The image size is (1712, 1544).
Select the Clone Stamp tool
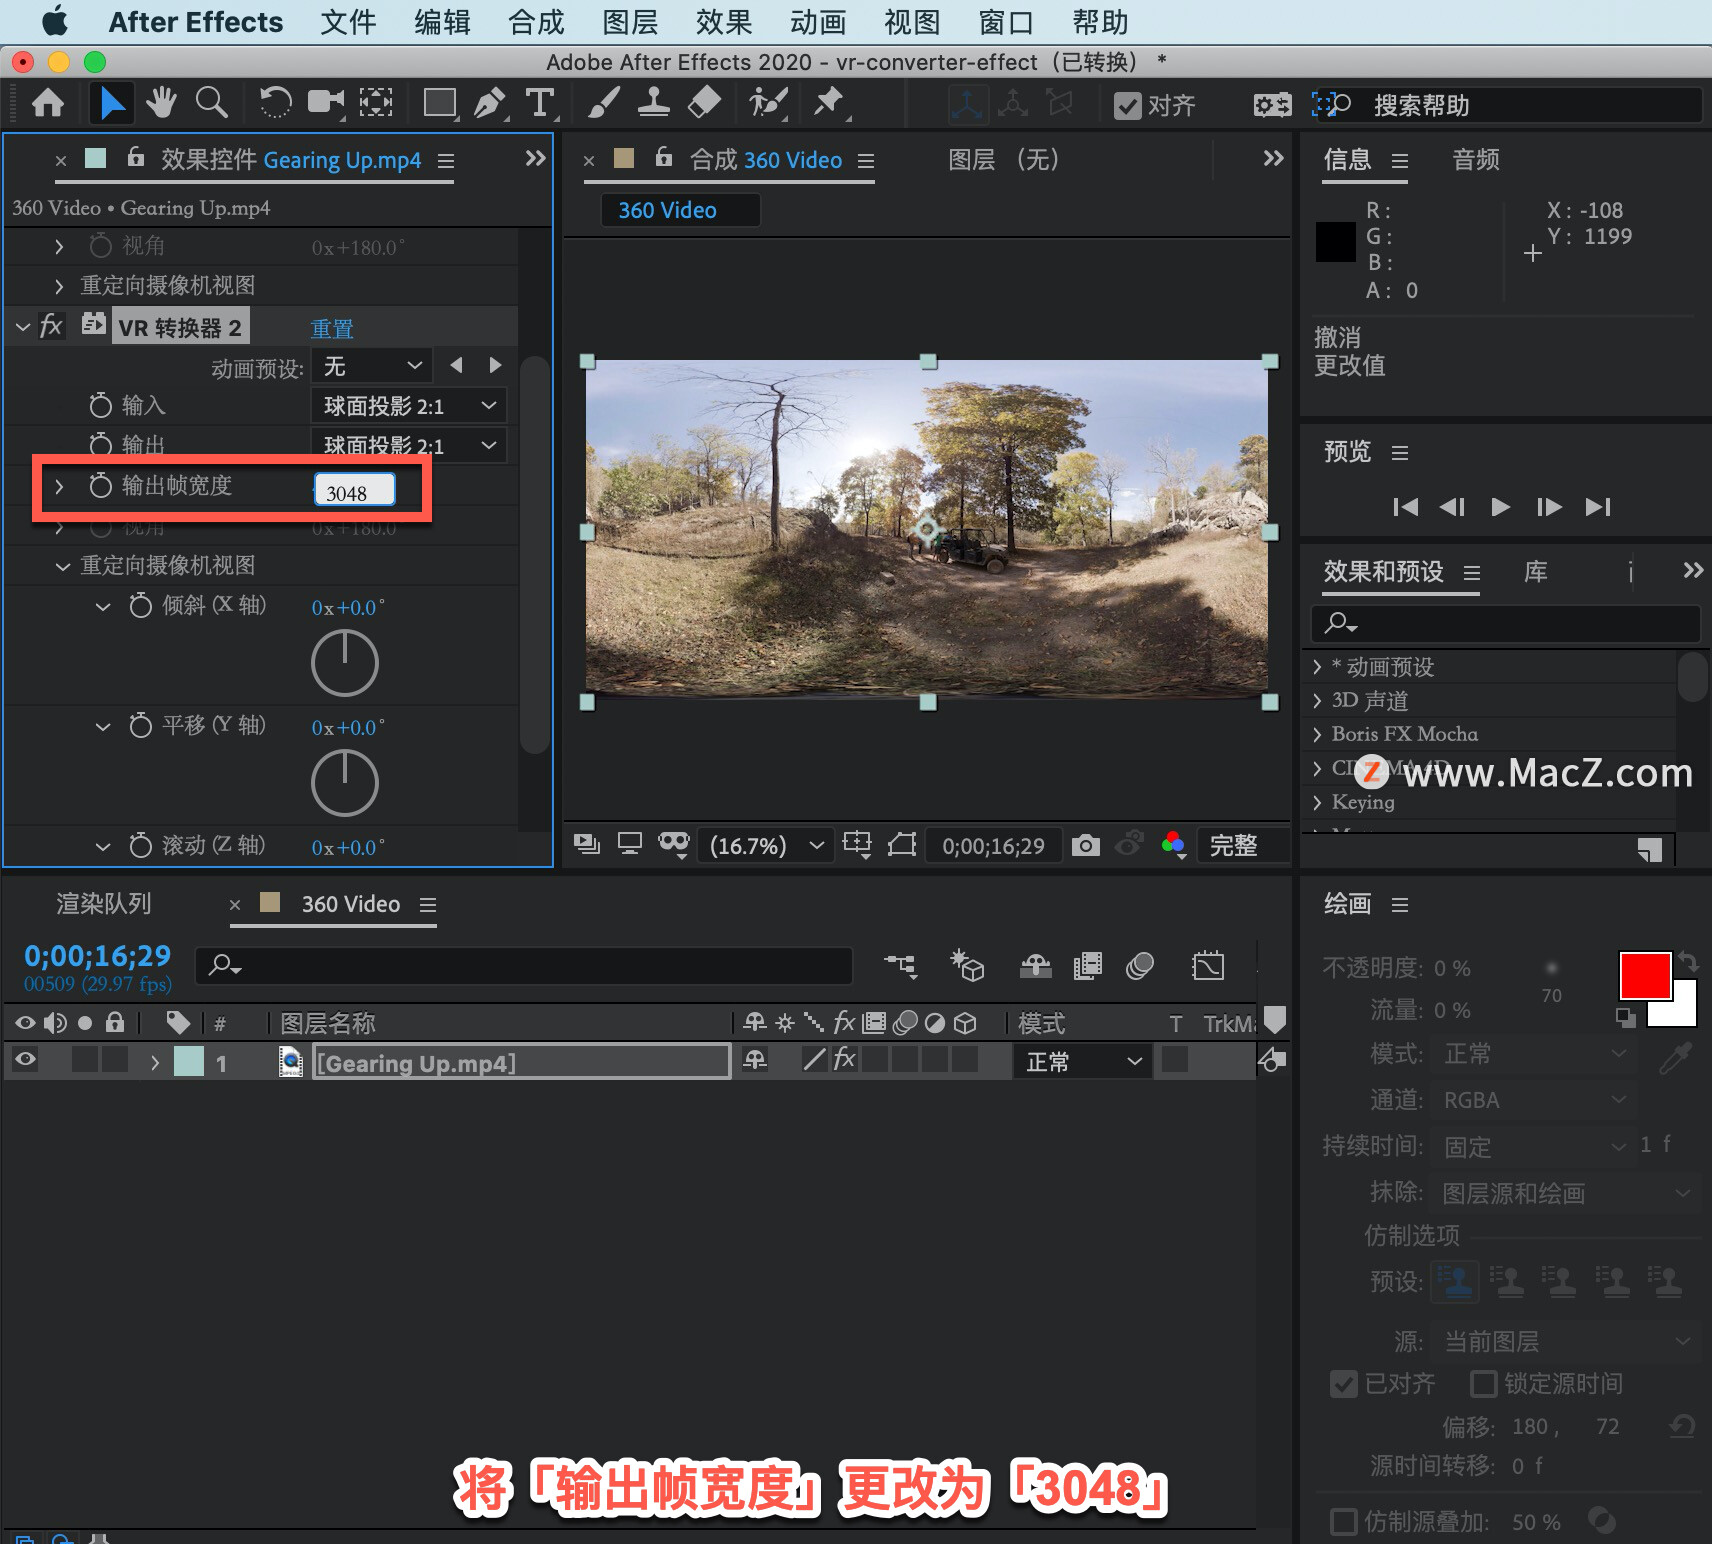point(654,103)
